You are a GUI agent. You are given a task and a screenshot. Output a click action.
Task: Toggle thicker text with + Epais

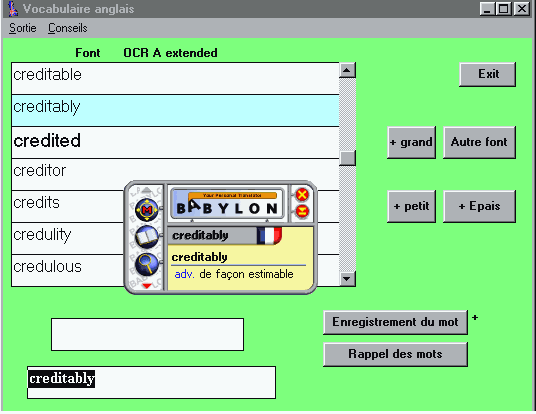479,206
